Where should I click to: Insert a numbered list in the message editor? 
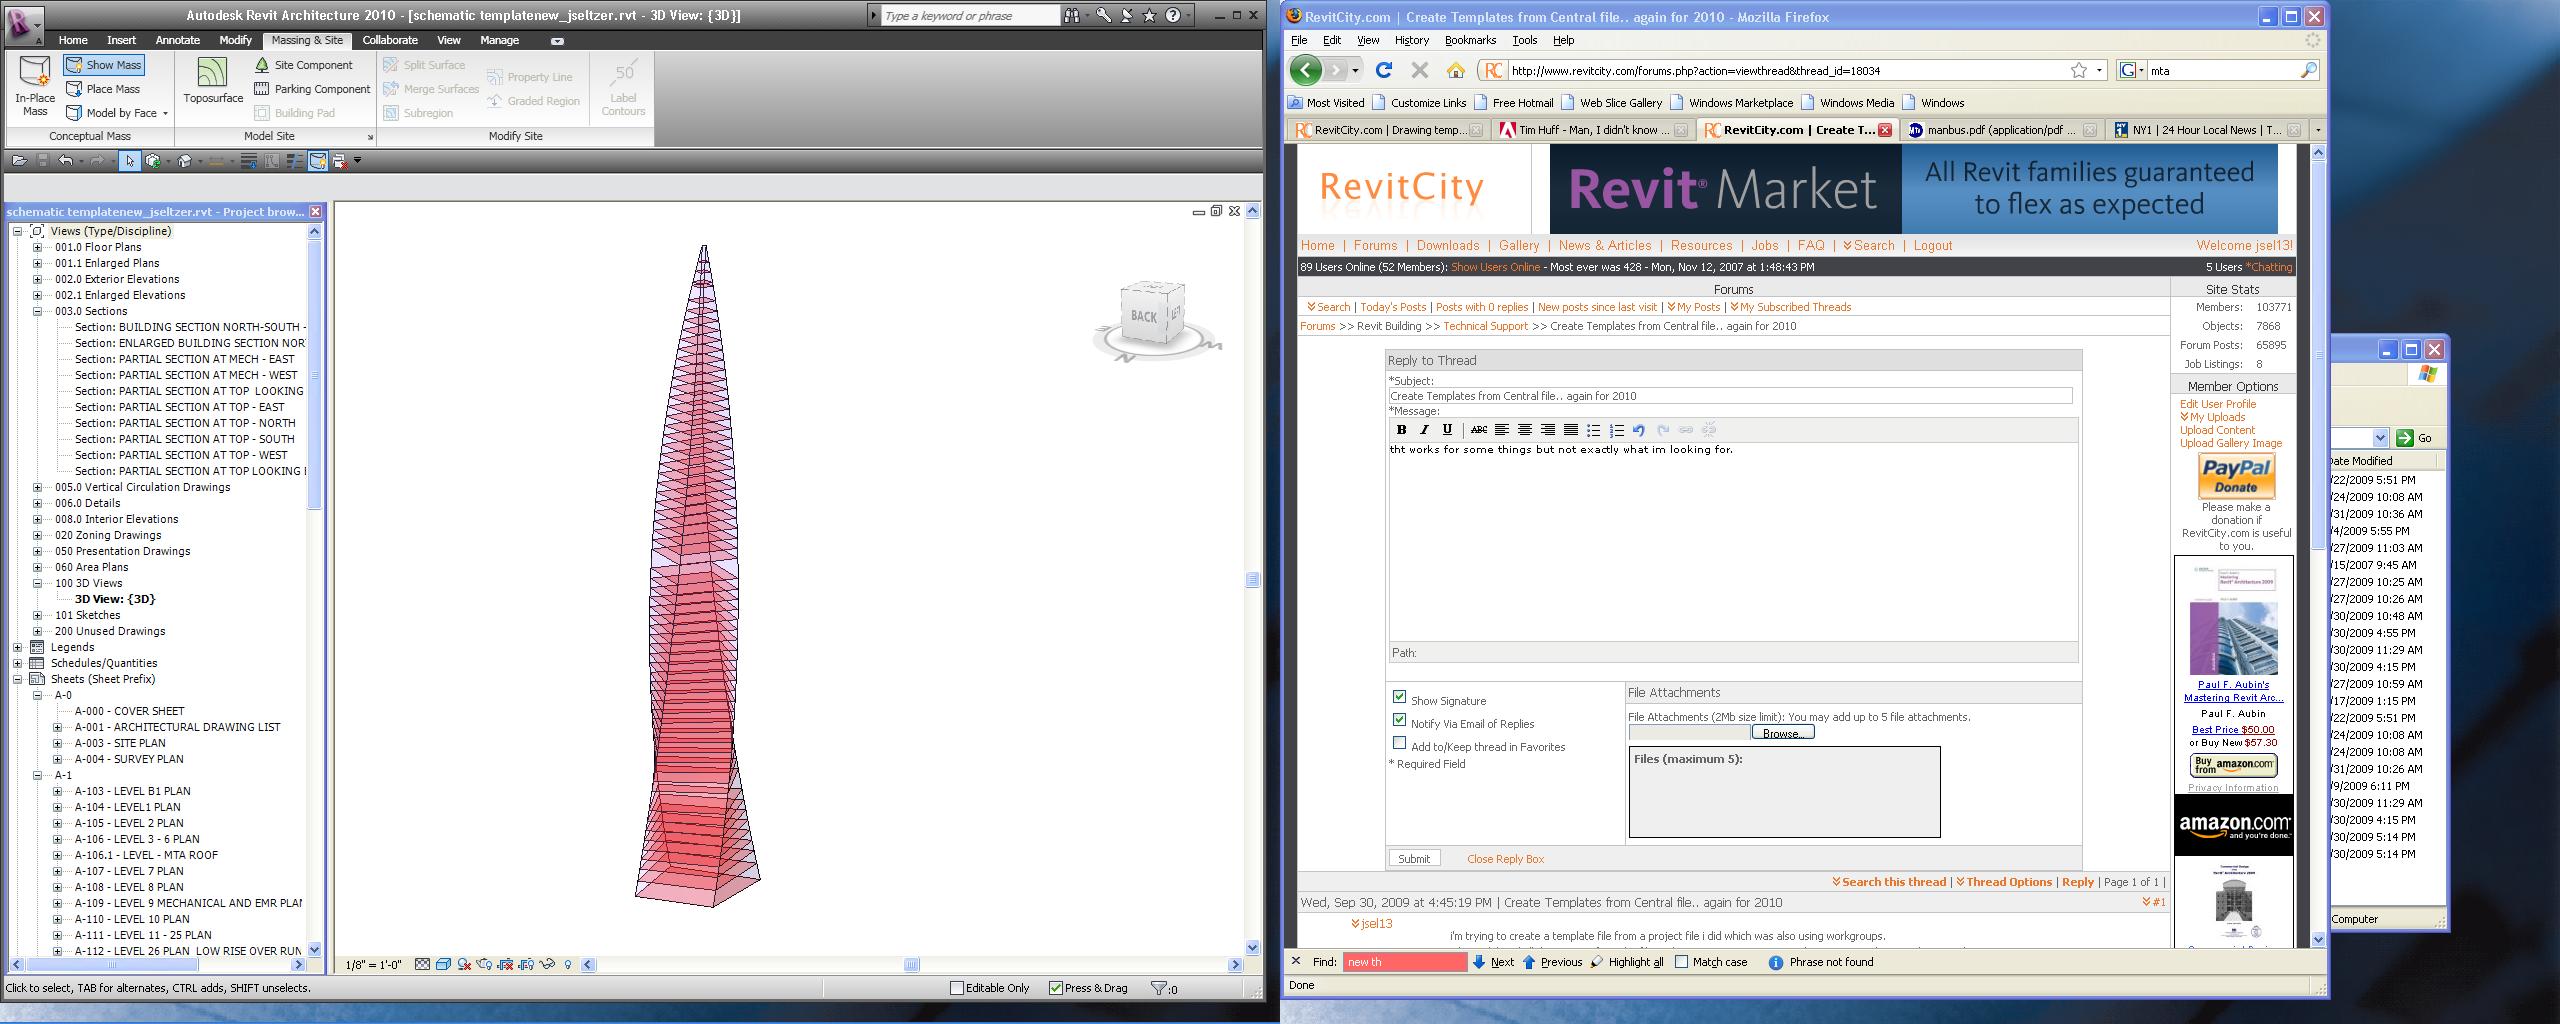[1616, 430]
